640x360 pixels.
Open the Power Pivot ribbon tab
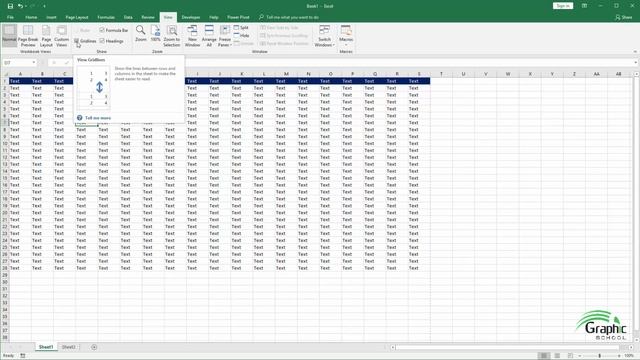[x=238, y=17]
